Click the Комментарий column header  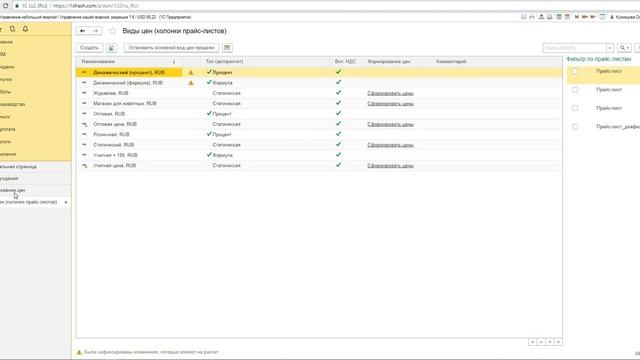pos(451,62)
